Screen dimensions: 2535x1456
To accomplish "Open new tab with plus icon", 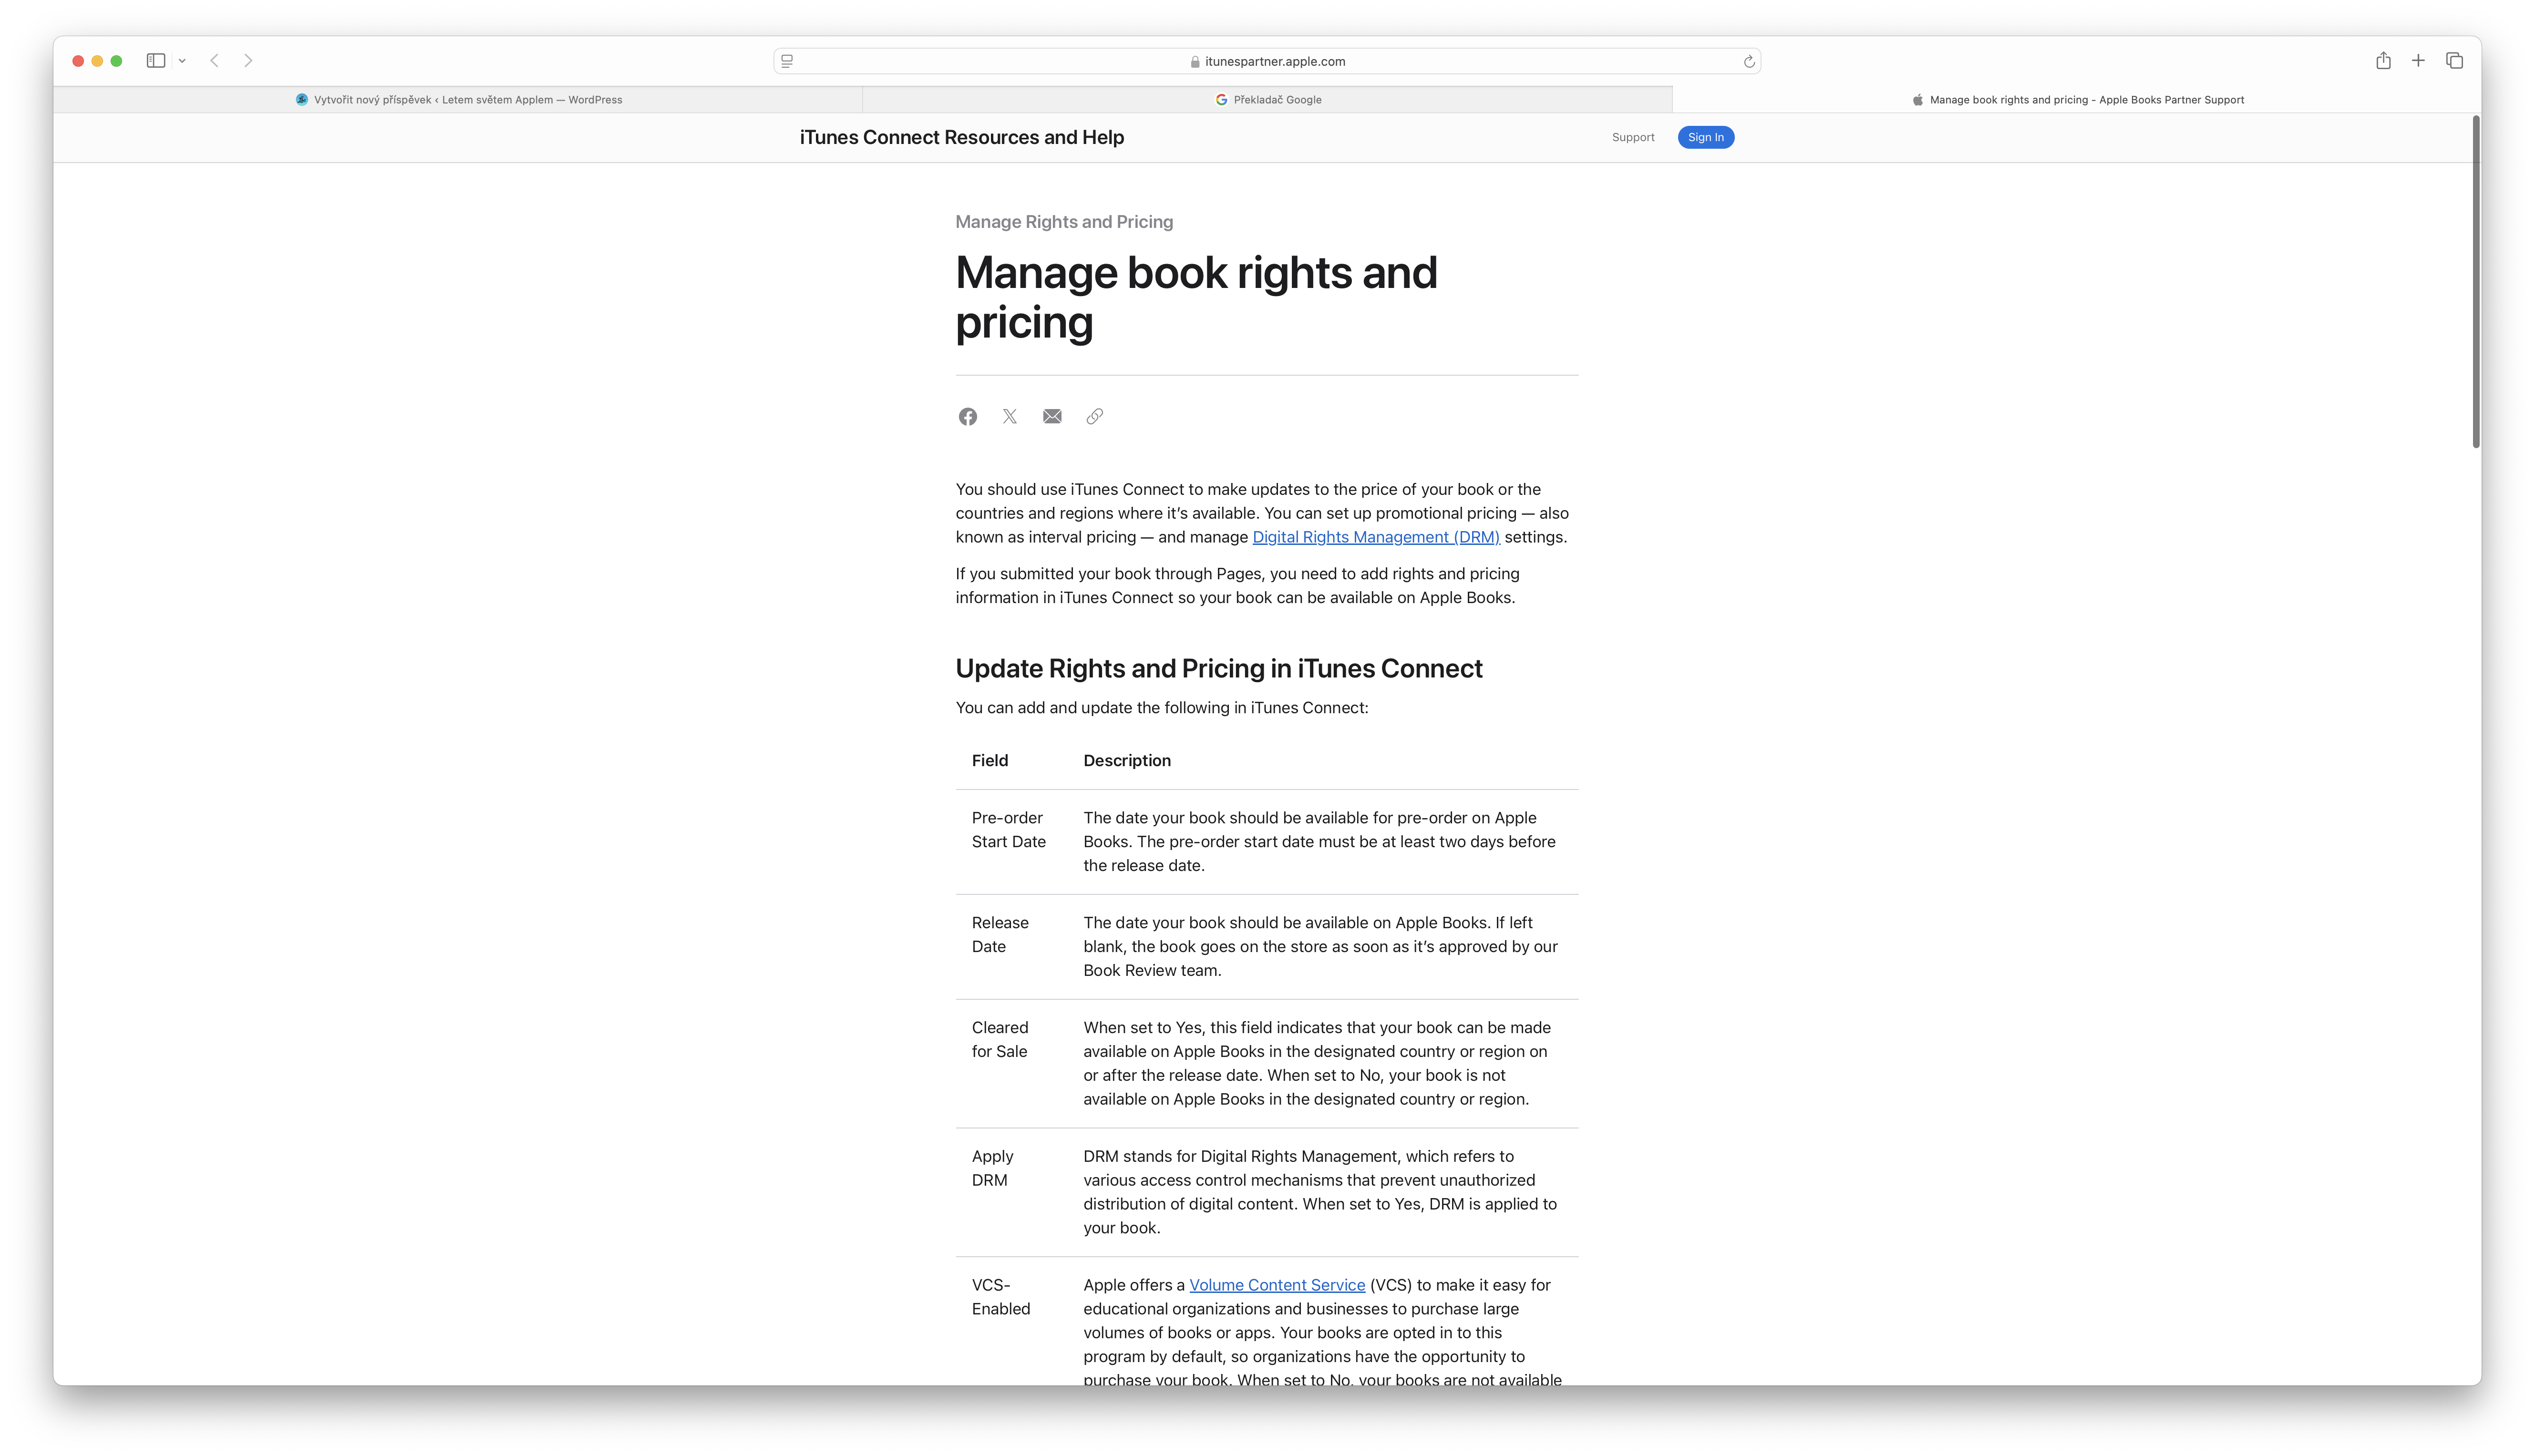I will pos(2418,61).
